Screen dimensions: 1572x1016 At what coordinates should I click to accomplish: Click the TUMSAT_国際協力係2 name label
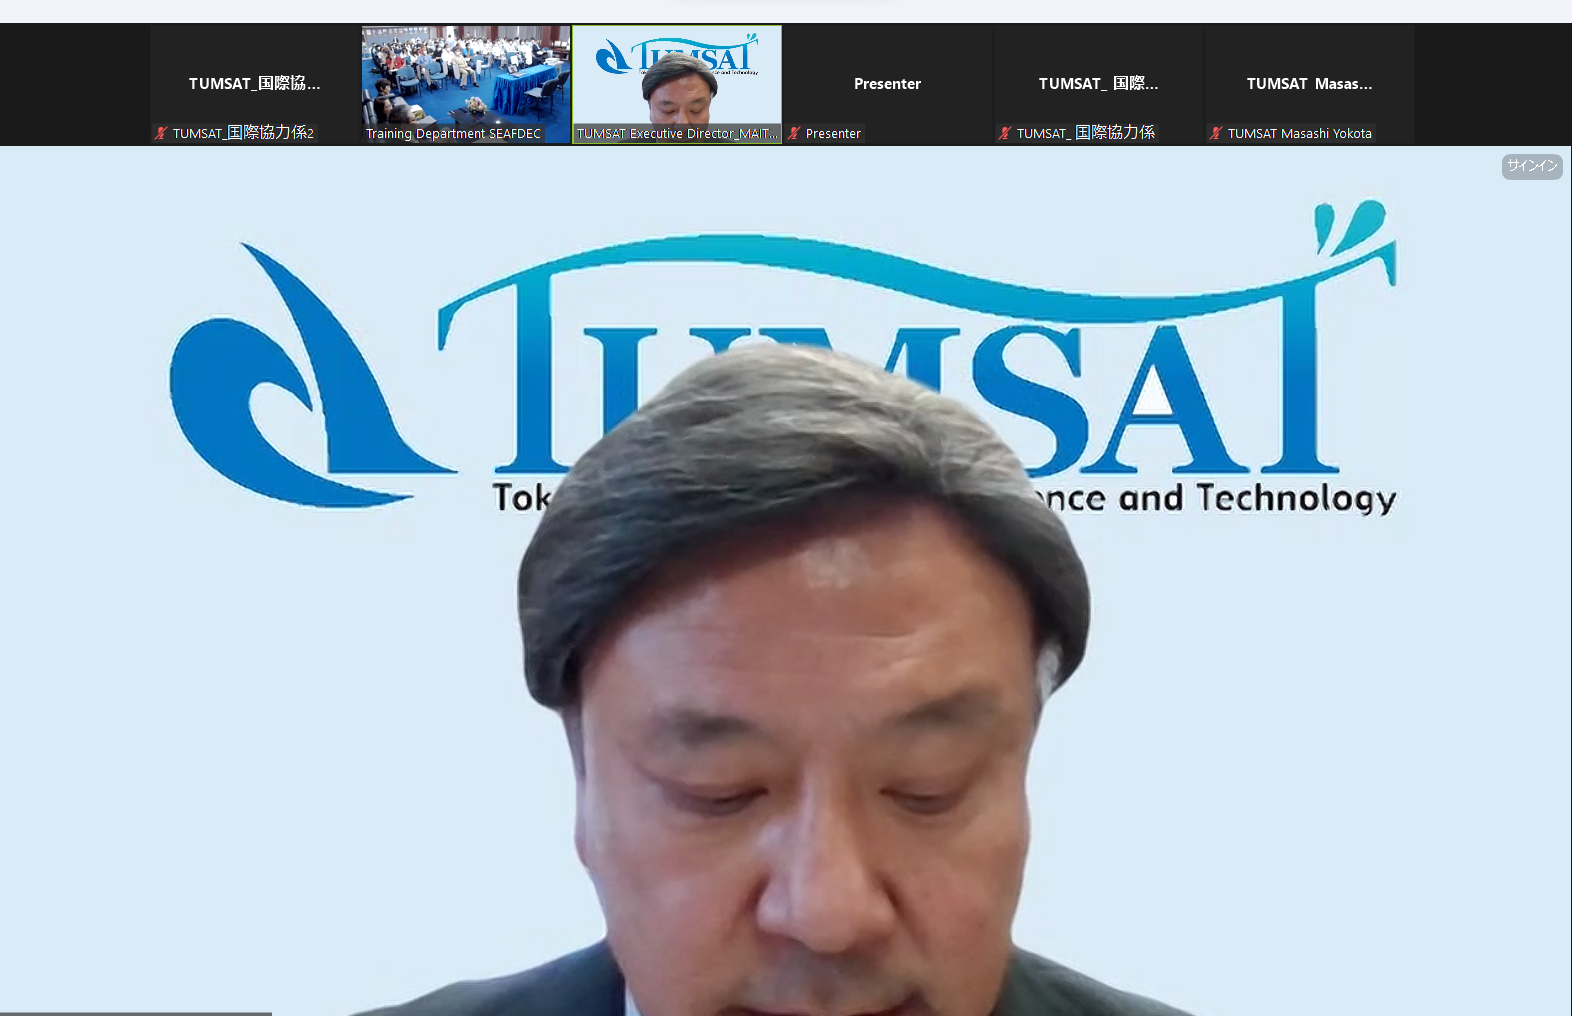click(243, 133)
